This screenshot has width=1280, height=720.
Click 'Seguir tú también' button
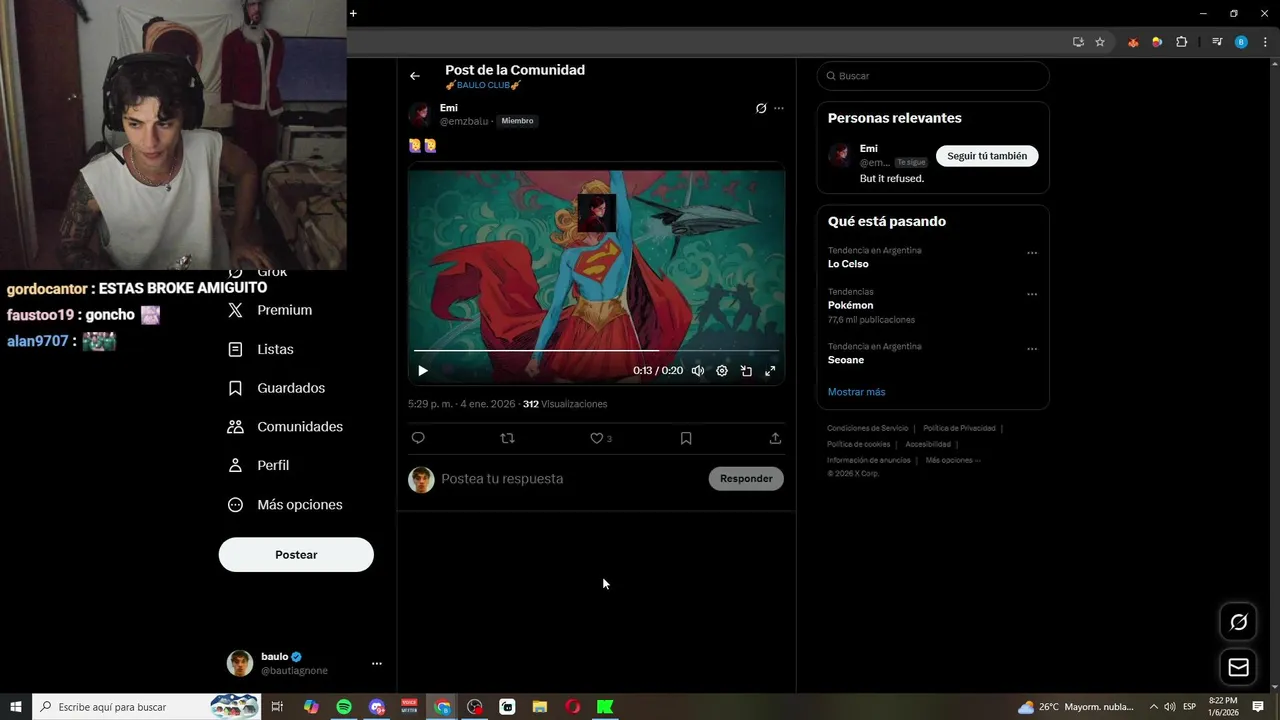(987, 156)
